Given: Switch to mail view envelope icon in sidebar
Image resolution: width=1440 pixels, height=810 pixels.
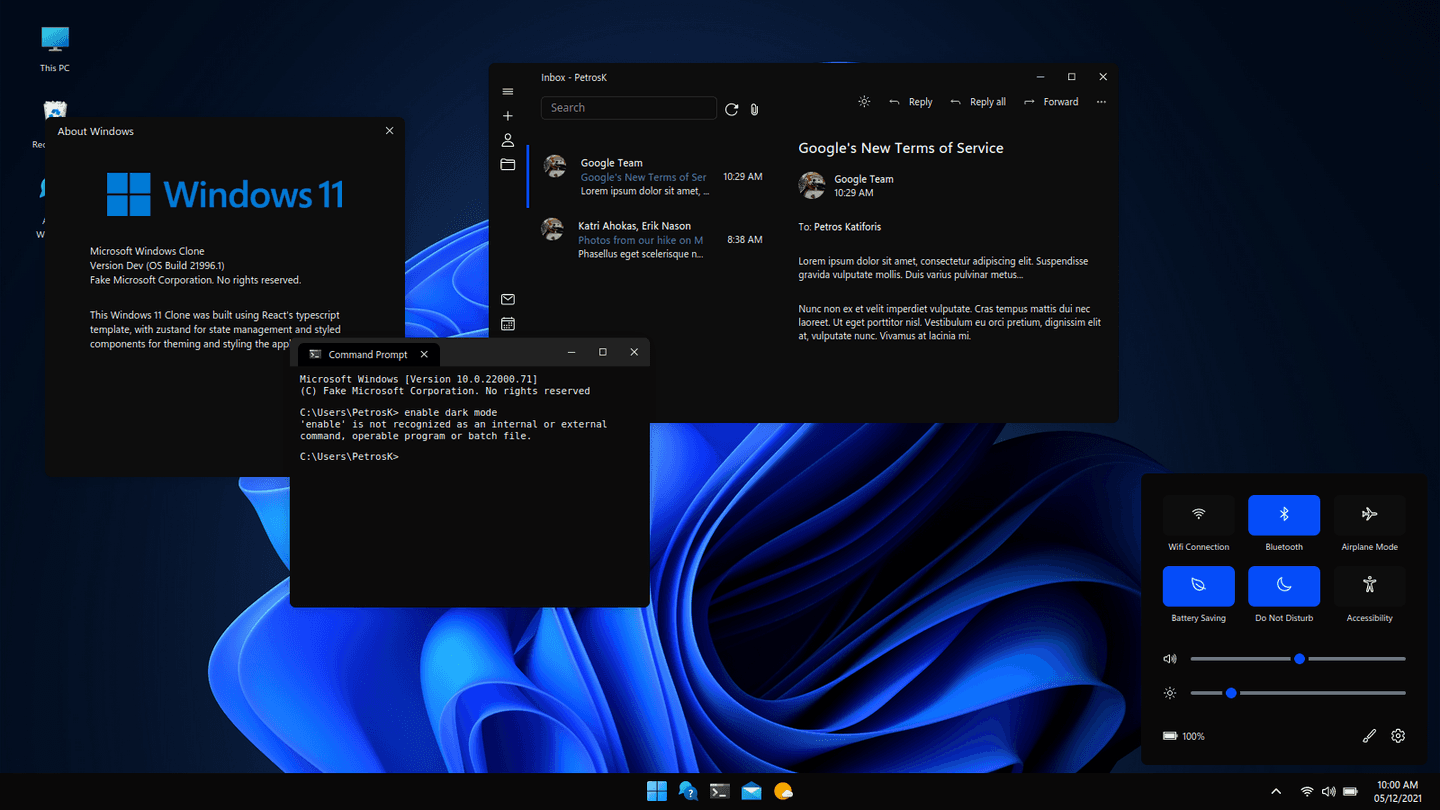Looking at the screenshot, I should [x=508, y=299].
